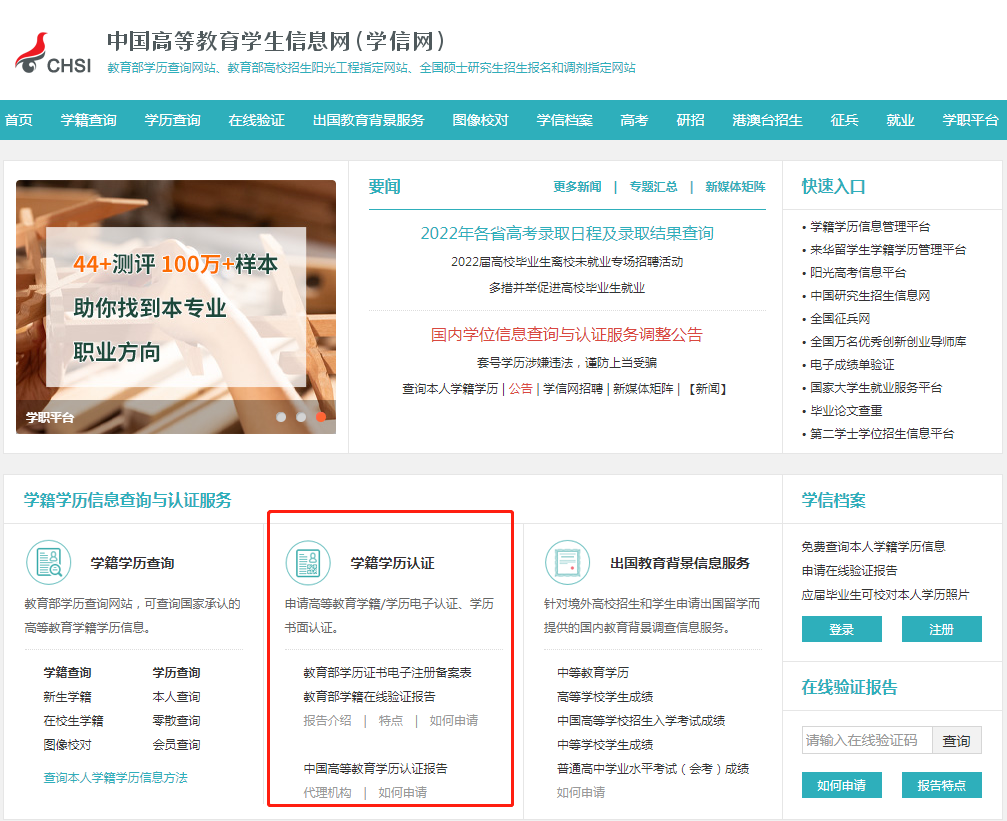This screenshot has height=821, width=1007.
Task: Open 代理机构 link
Action: (x=328, y=793)
